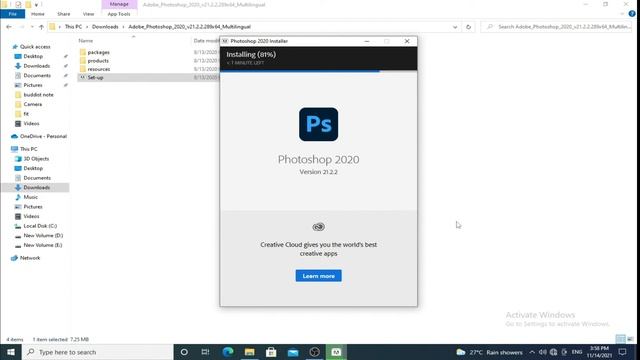Open the File tab in Explorer

click(13, 14)
